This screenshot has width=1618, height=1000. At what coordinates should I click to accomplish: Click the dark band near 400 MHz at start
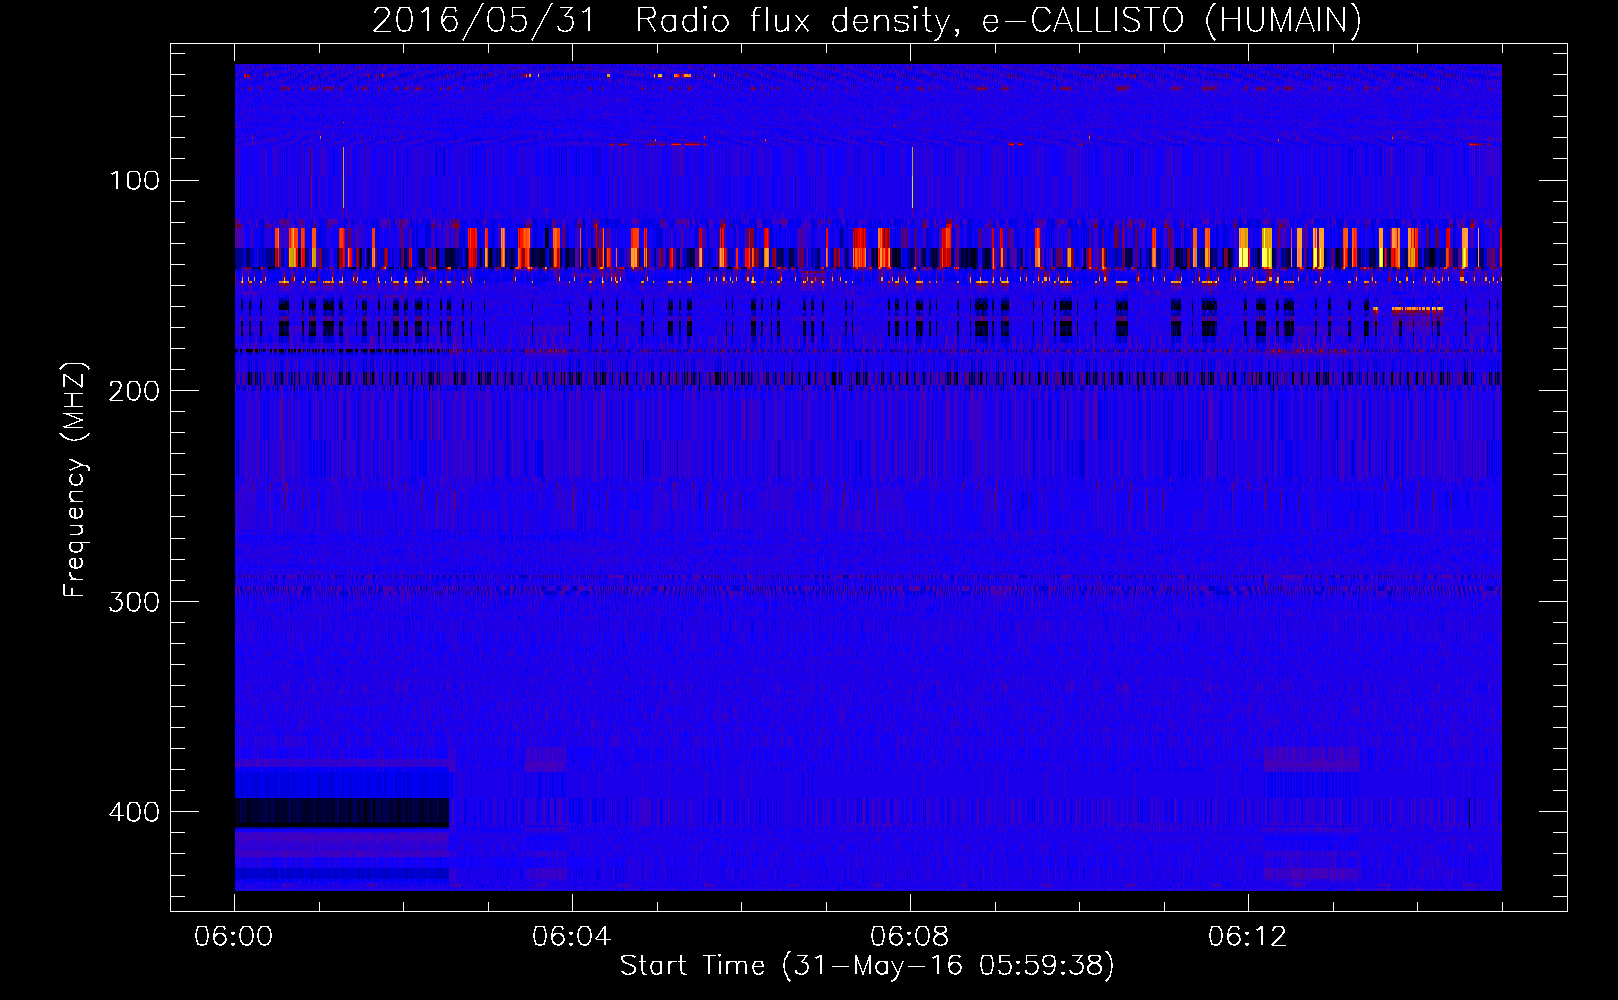[342, 812]
